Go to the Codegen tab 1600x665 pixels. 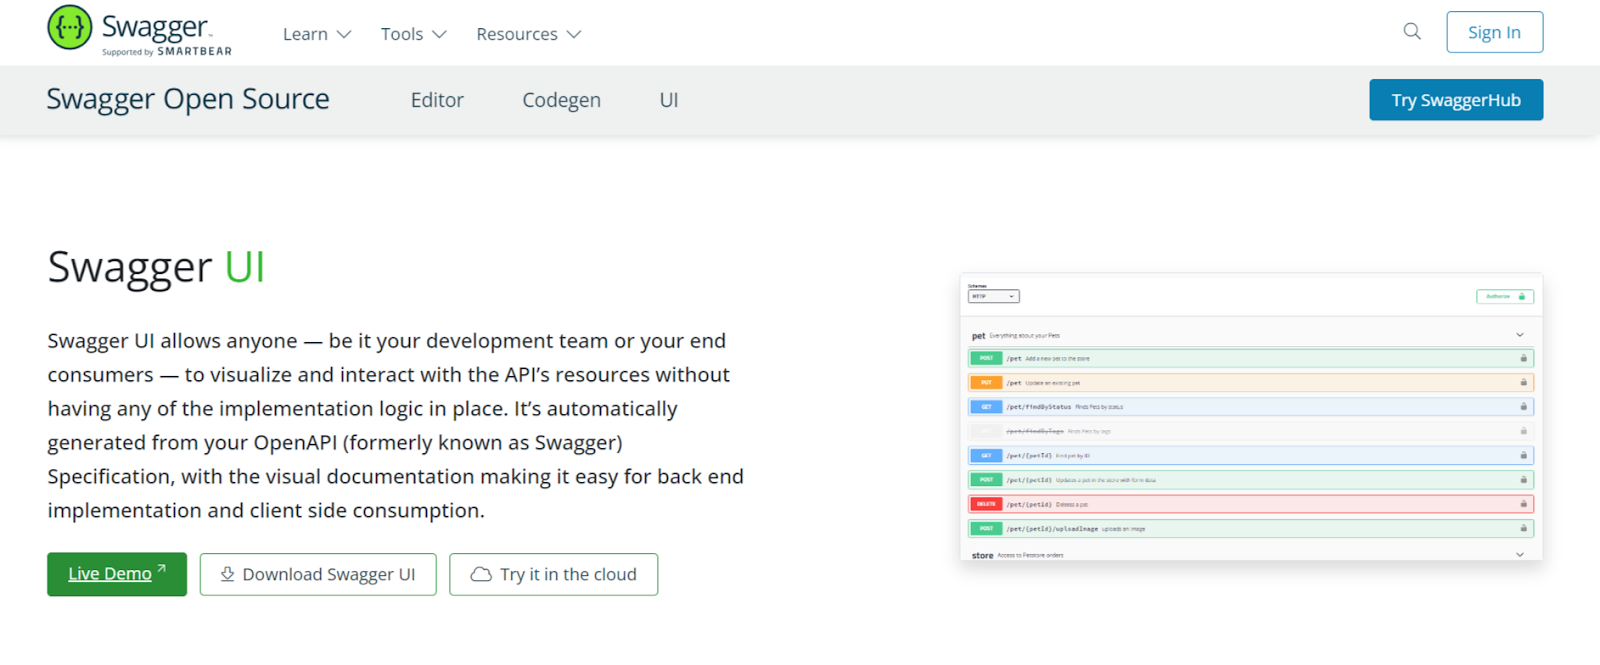pyautogui.click(x=561, y=100)
